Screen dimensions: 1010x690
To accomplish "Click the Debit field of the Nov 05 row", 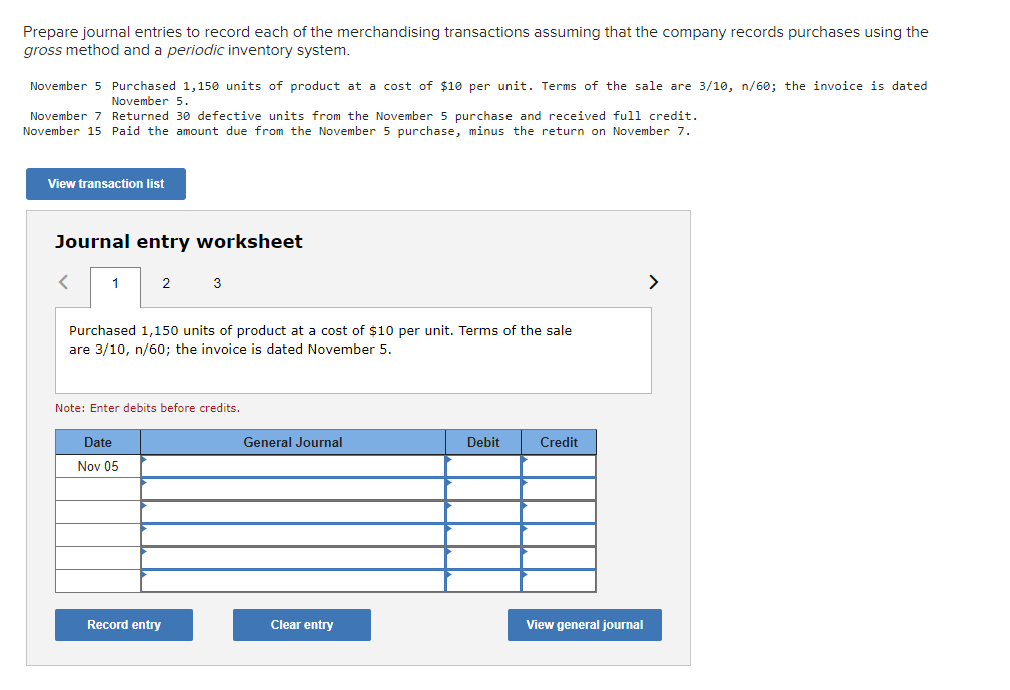I will coord(483,464).
